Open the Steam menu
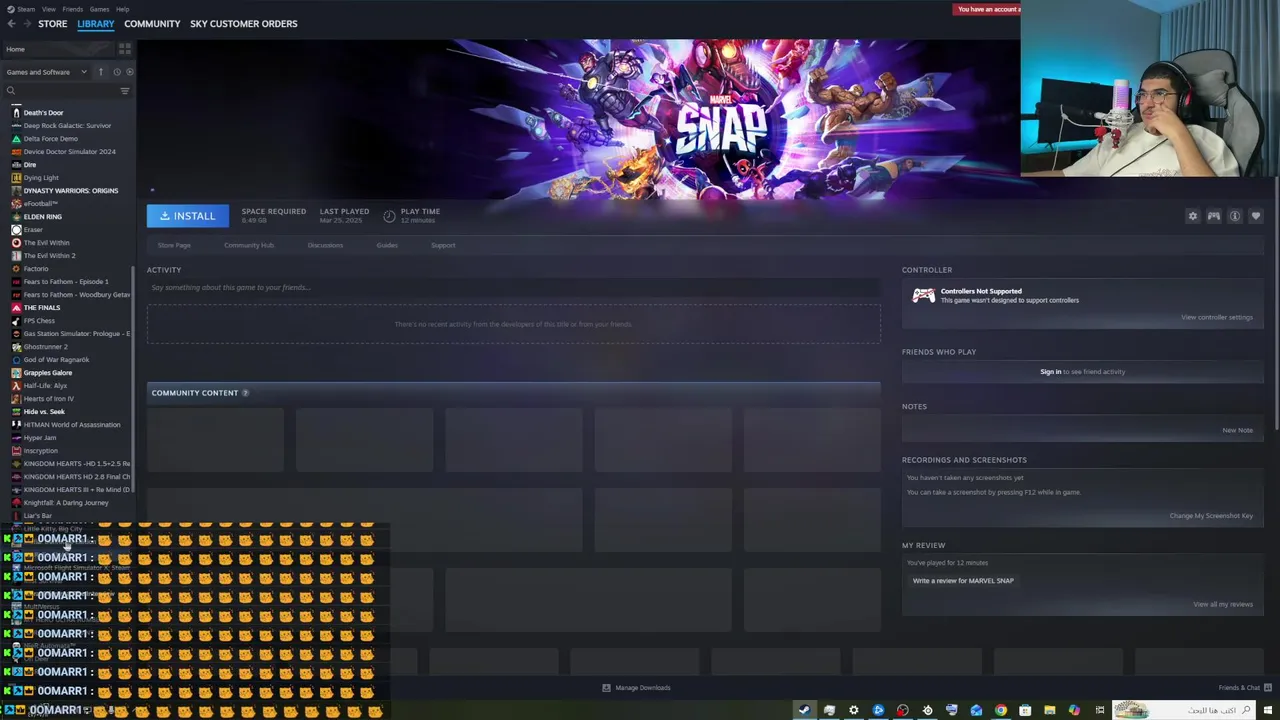This screenshot has width=1280, height=720. tap(27, 9)
